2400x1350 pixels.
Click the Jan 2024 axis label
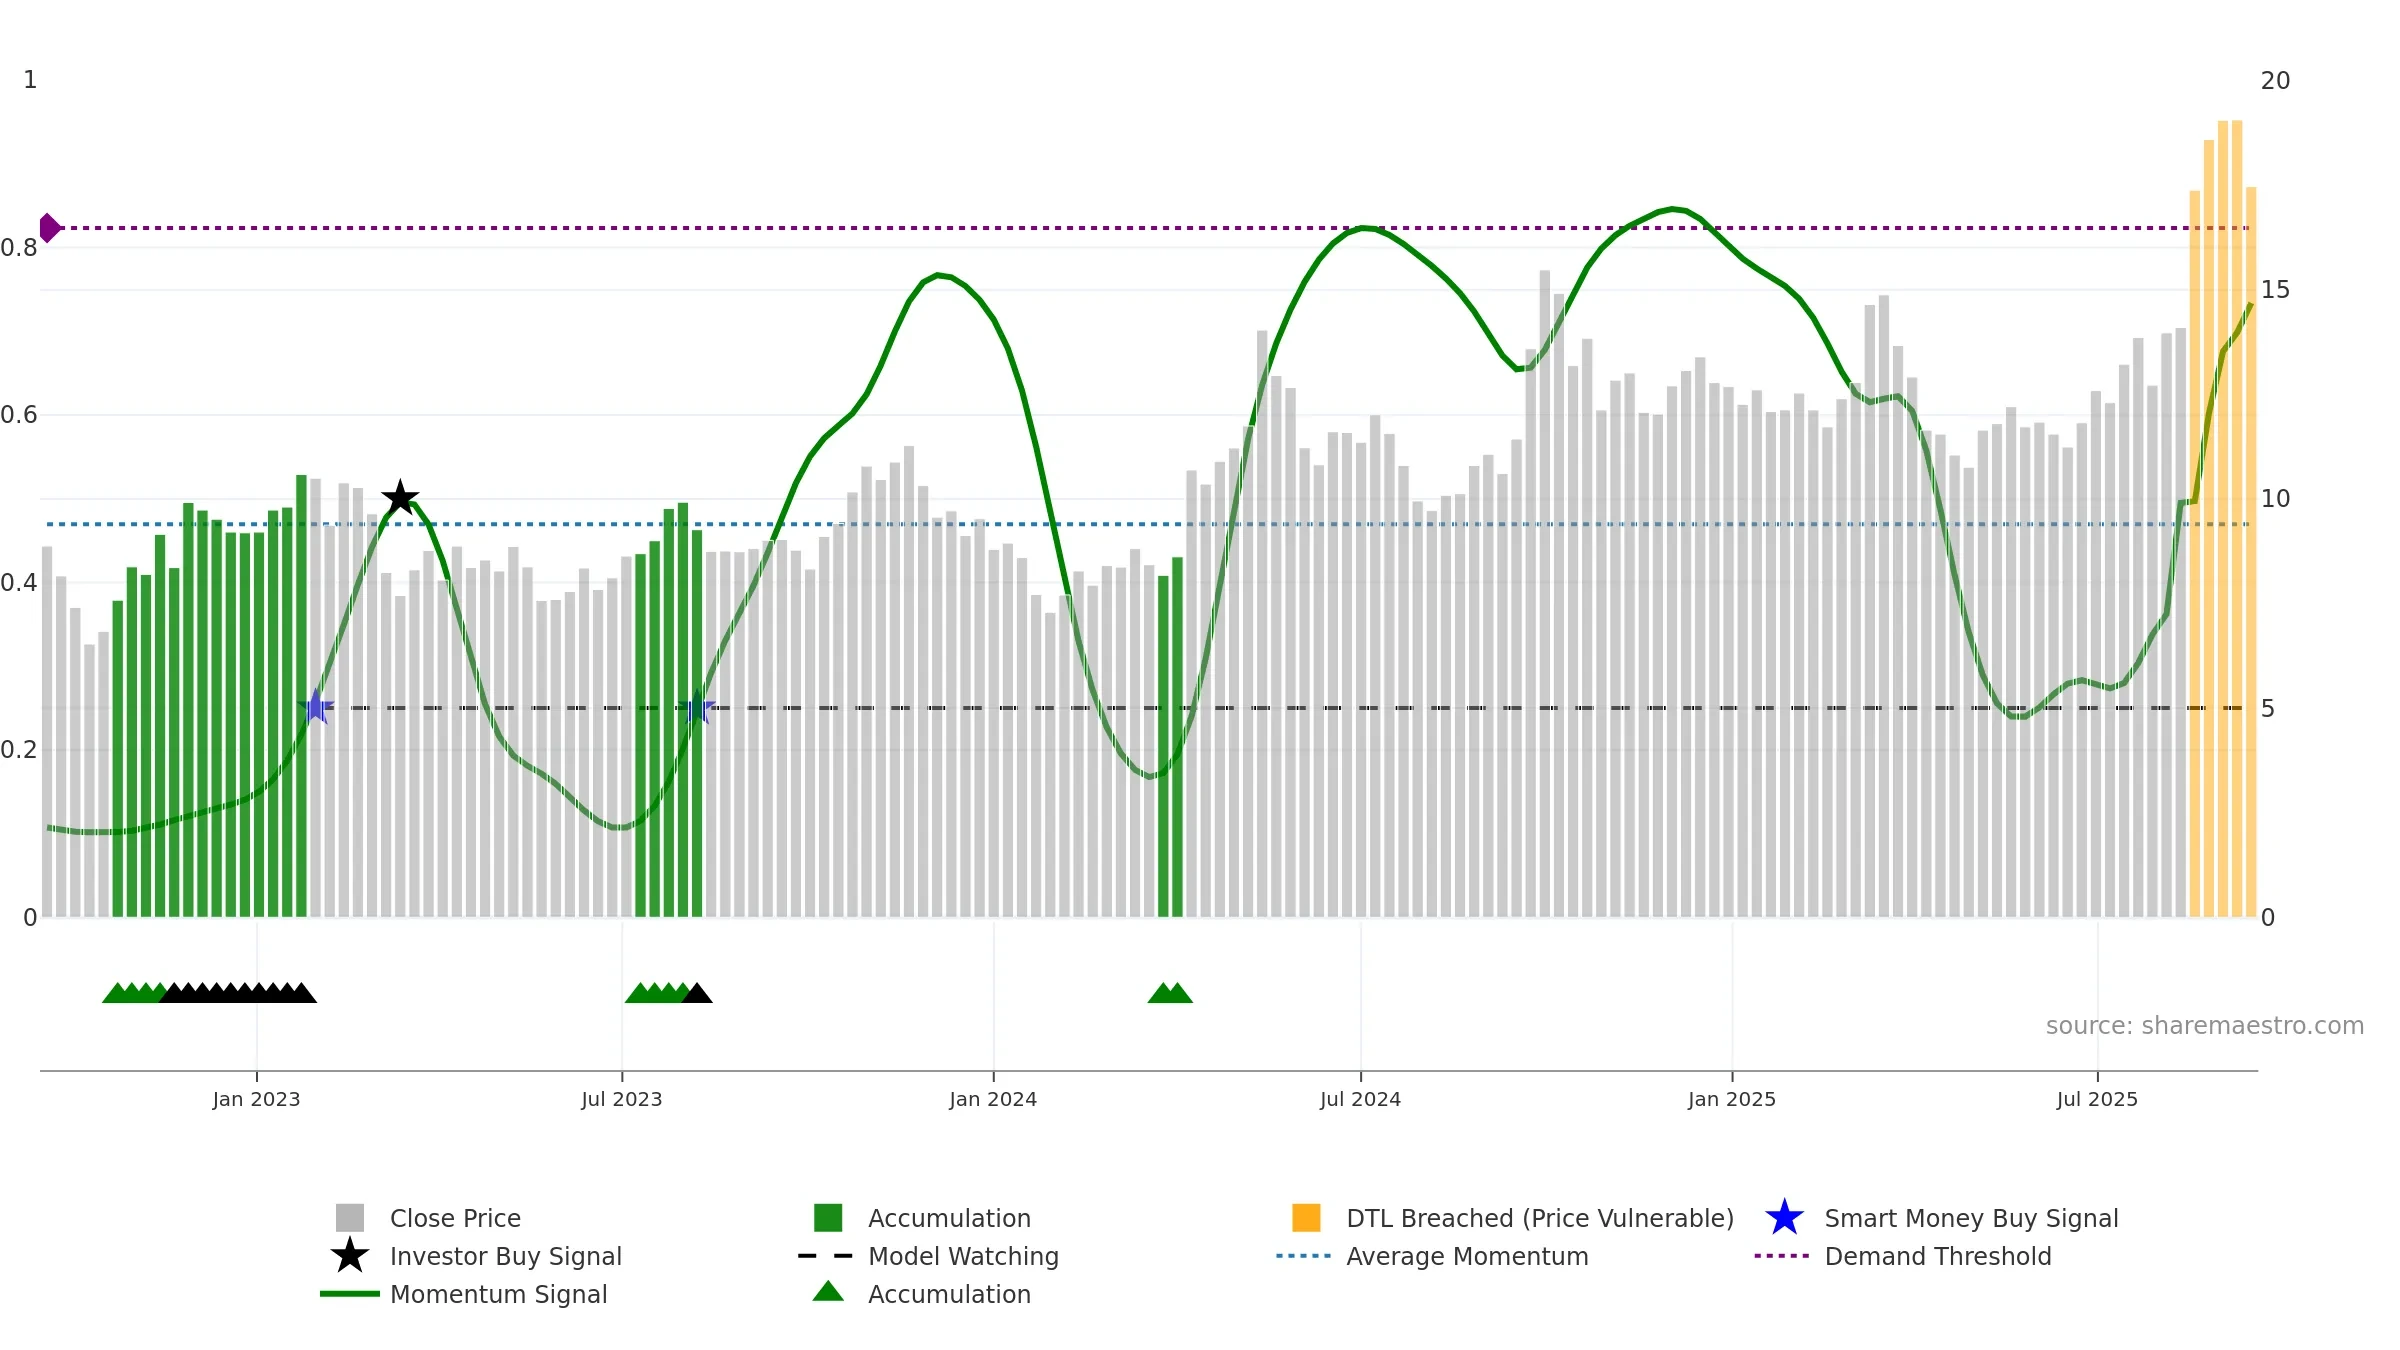[x=993, y=1099]
